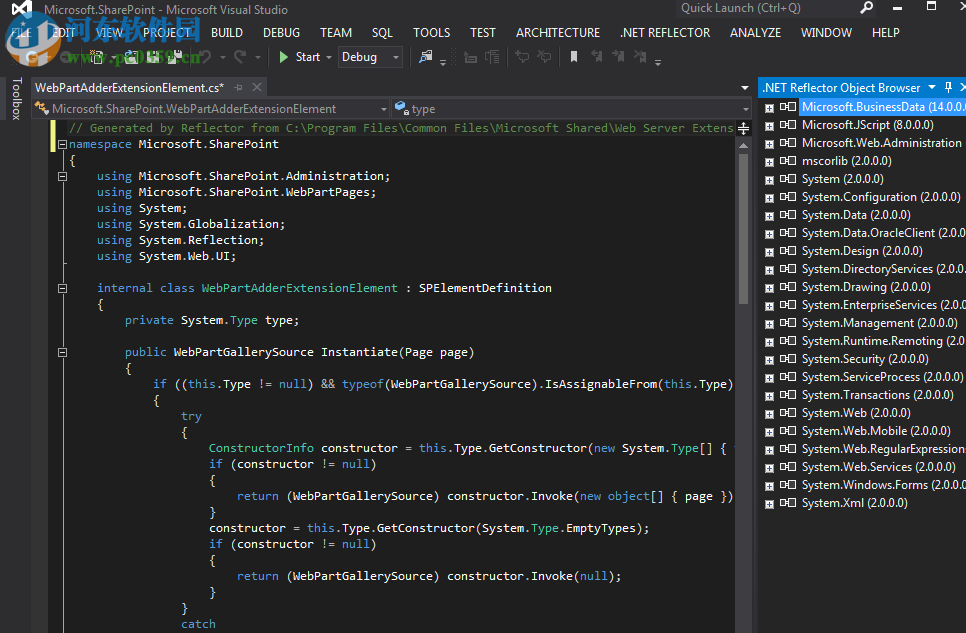
Task: Click the search magnifier in Quick Launch
Action: click(866, 8)
